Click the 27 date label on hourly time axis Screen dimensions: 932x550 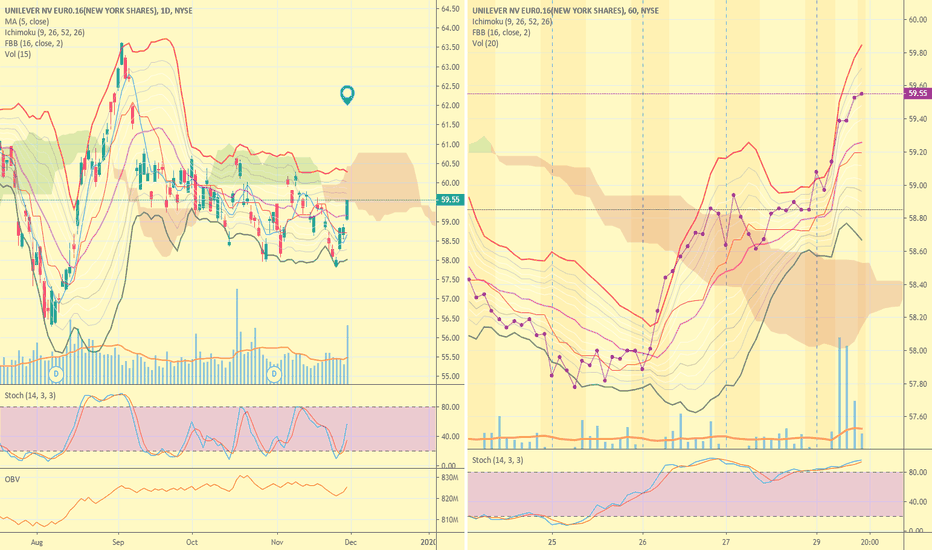[726, 542]
